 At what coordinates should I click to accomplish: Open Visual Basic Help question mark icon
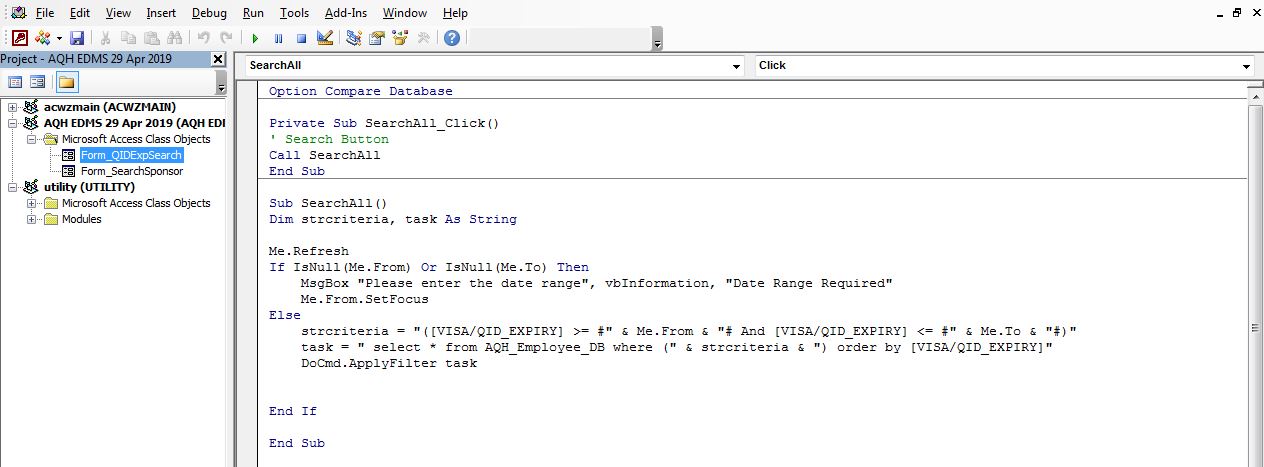point(452,38)
